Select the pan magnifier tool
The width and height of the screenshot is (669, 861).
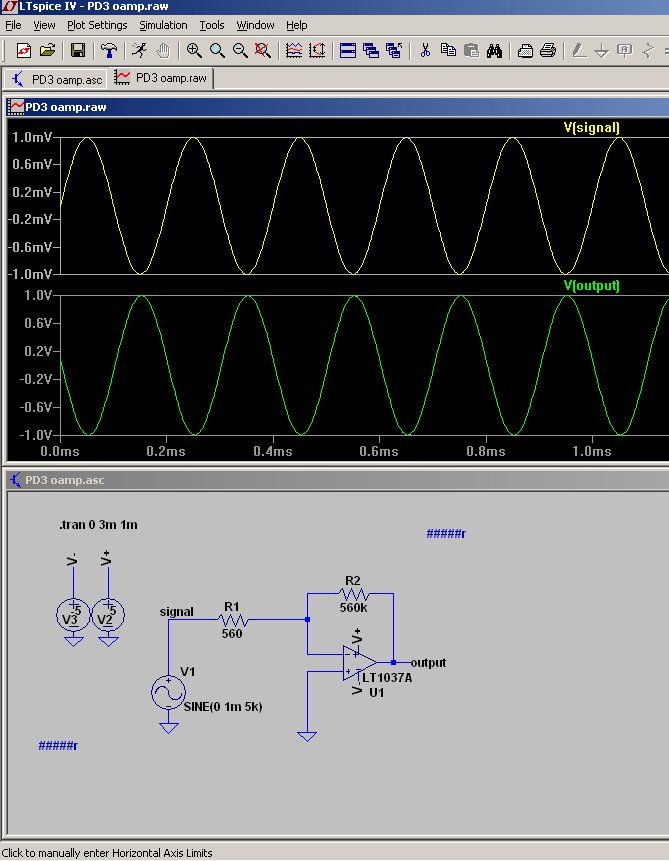point(218,51)
